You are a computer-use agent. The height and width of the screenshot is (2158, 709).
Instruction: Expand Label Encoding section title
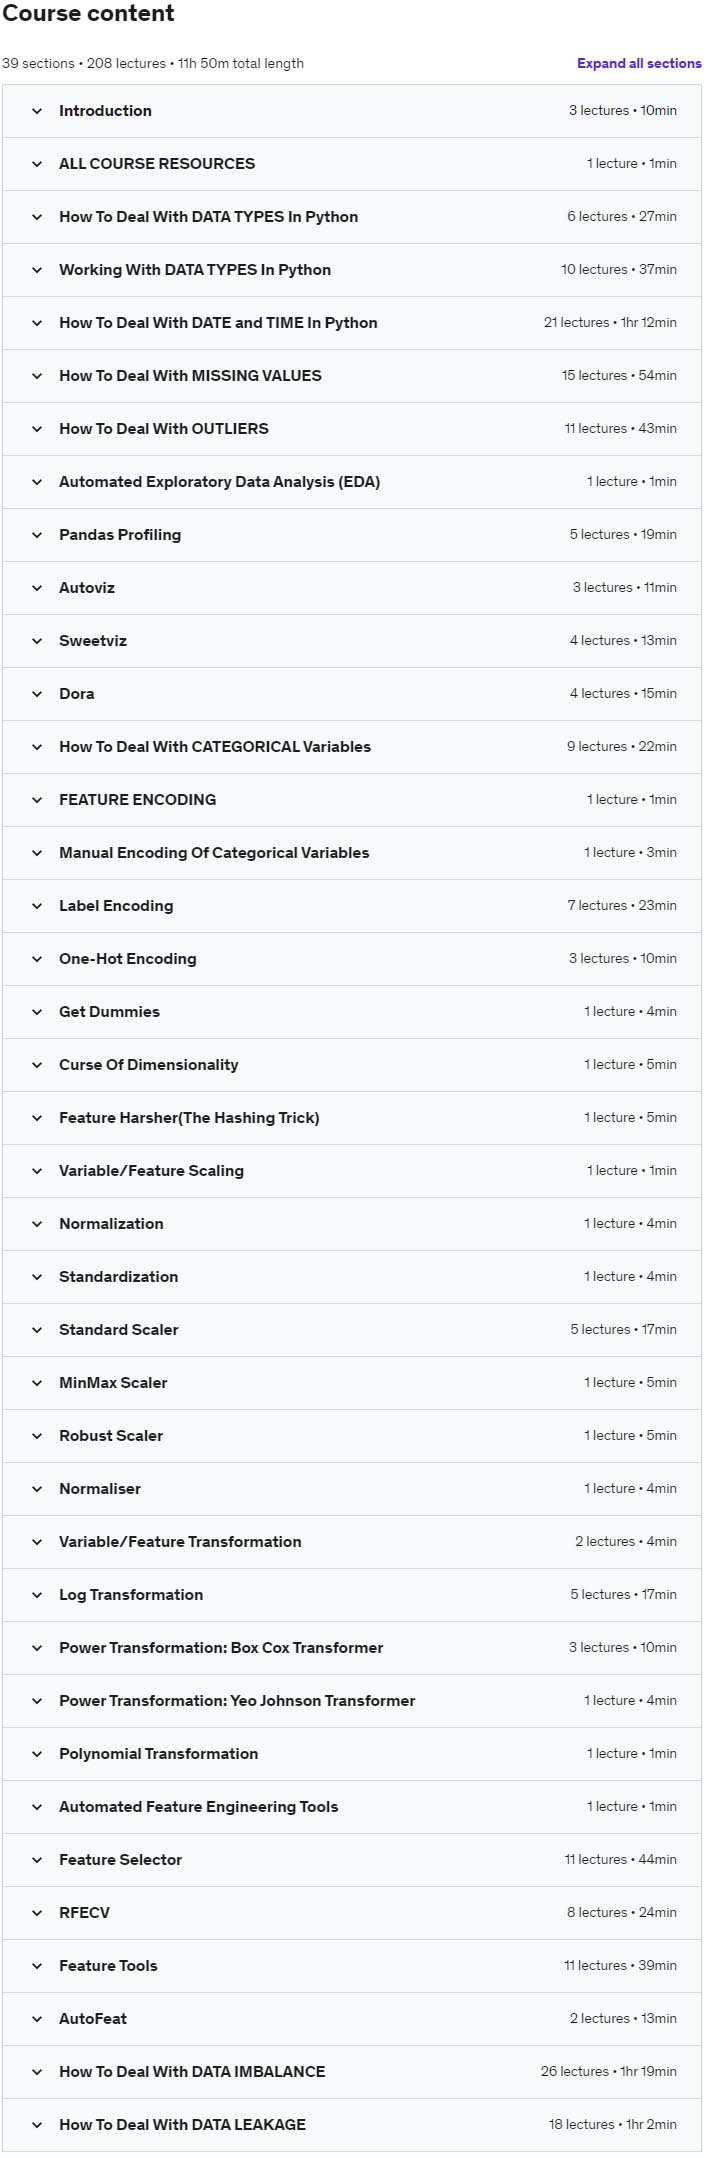click(x=116, y=906)
